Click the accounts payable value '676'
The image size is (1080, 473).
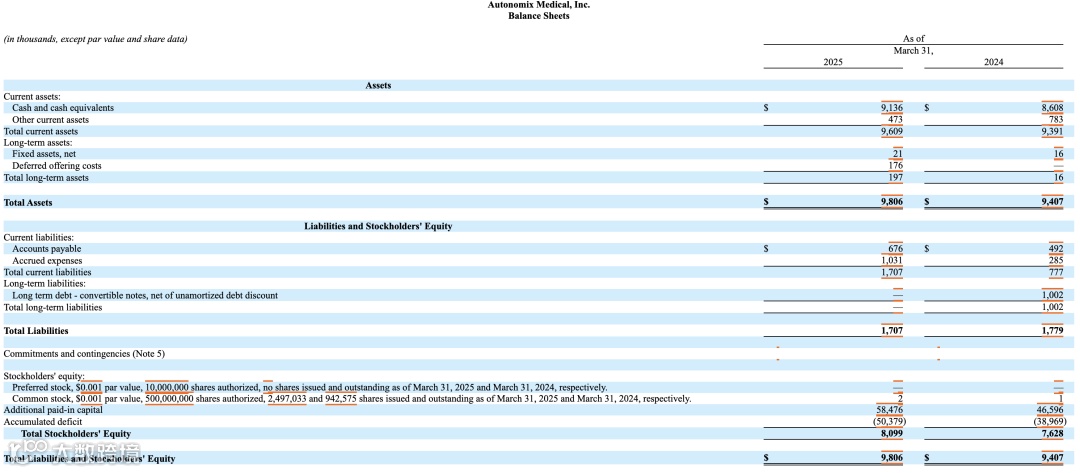coord(895,249)
